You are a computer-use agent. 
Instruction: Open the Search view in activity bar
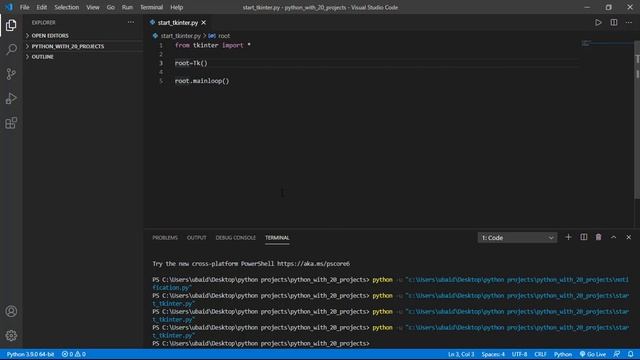pos(11,49)
